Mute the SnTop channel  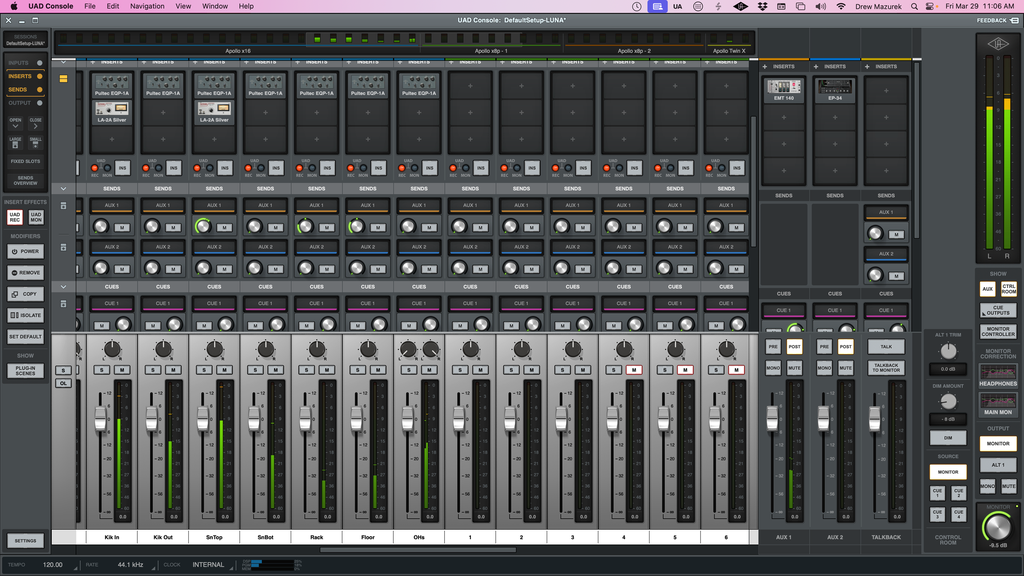pyautogui.click(x=224, y=370)
